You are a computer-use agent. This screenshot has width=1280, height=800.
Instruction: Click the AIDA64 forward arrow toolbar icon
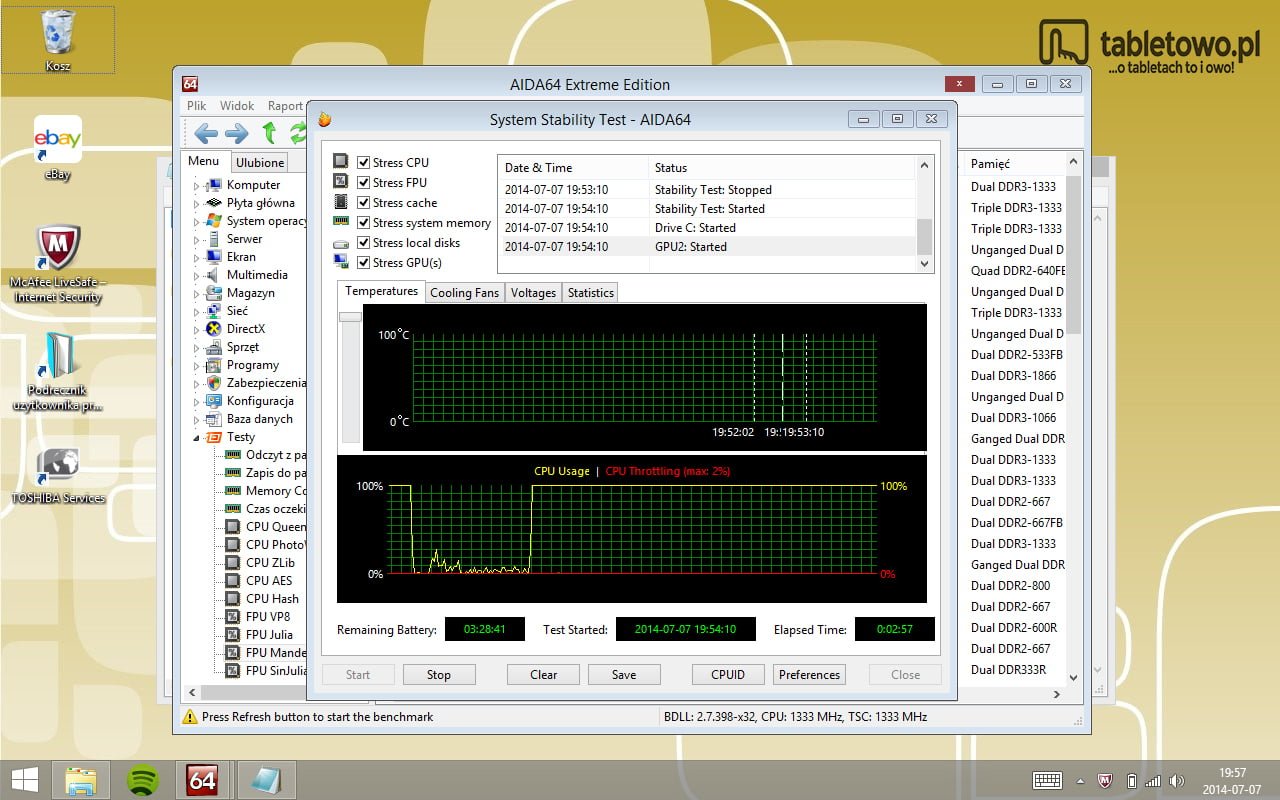tap(237, 133)
